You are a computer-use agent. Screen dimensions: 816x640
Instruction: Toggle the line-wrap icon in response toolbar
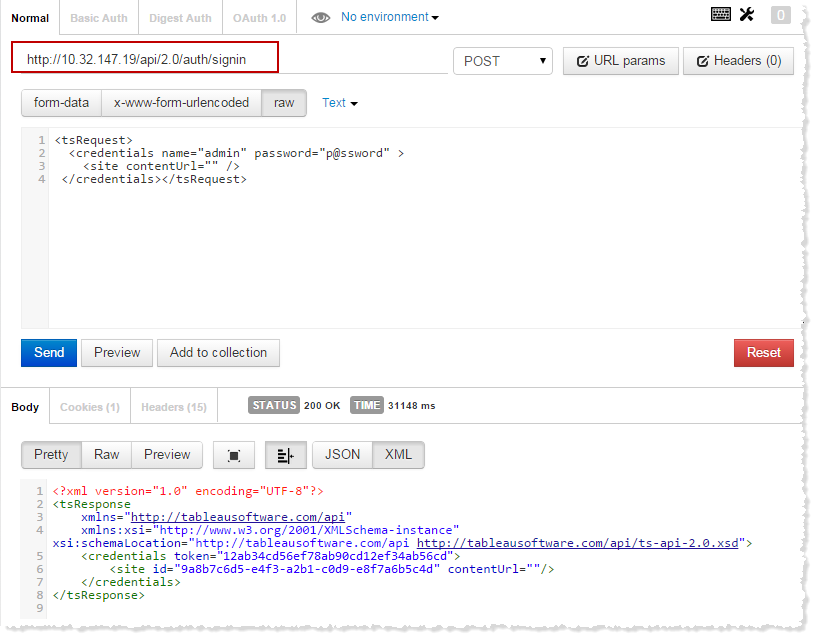(286, 455)
